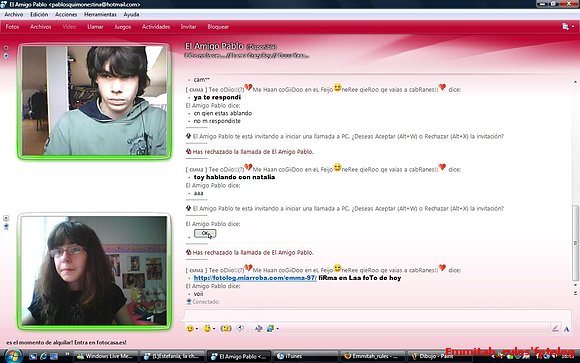The image size is (580, 363).
Task: Start a call with Llamar
Action: pos(95,27)
